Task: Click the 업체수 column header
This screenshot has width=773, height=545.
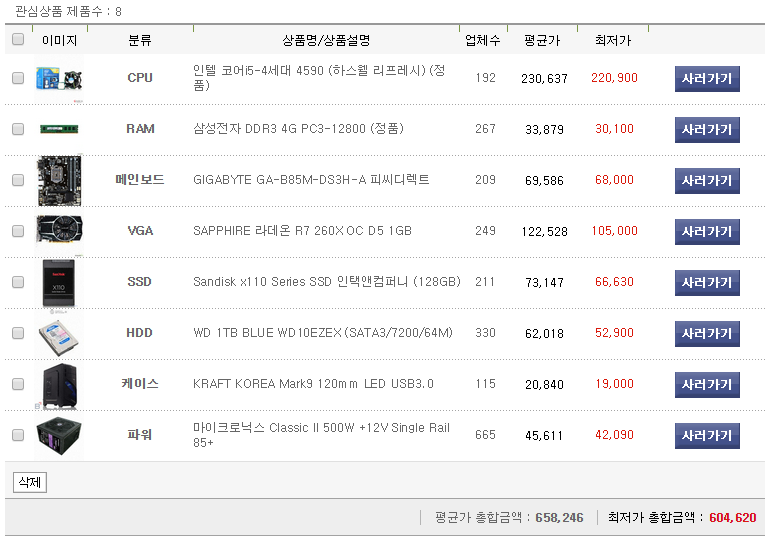Action: [483, 40]
